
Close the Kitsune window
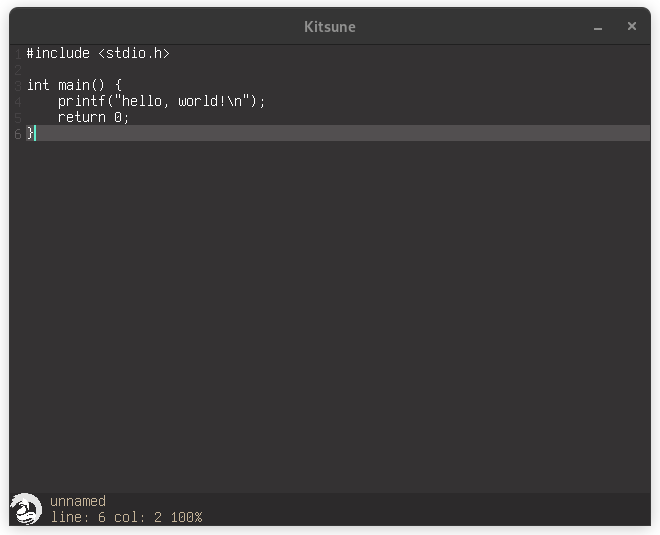[x=631, y=26]
